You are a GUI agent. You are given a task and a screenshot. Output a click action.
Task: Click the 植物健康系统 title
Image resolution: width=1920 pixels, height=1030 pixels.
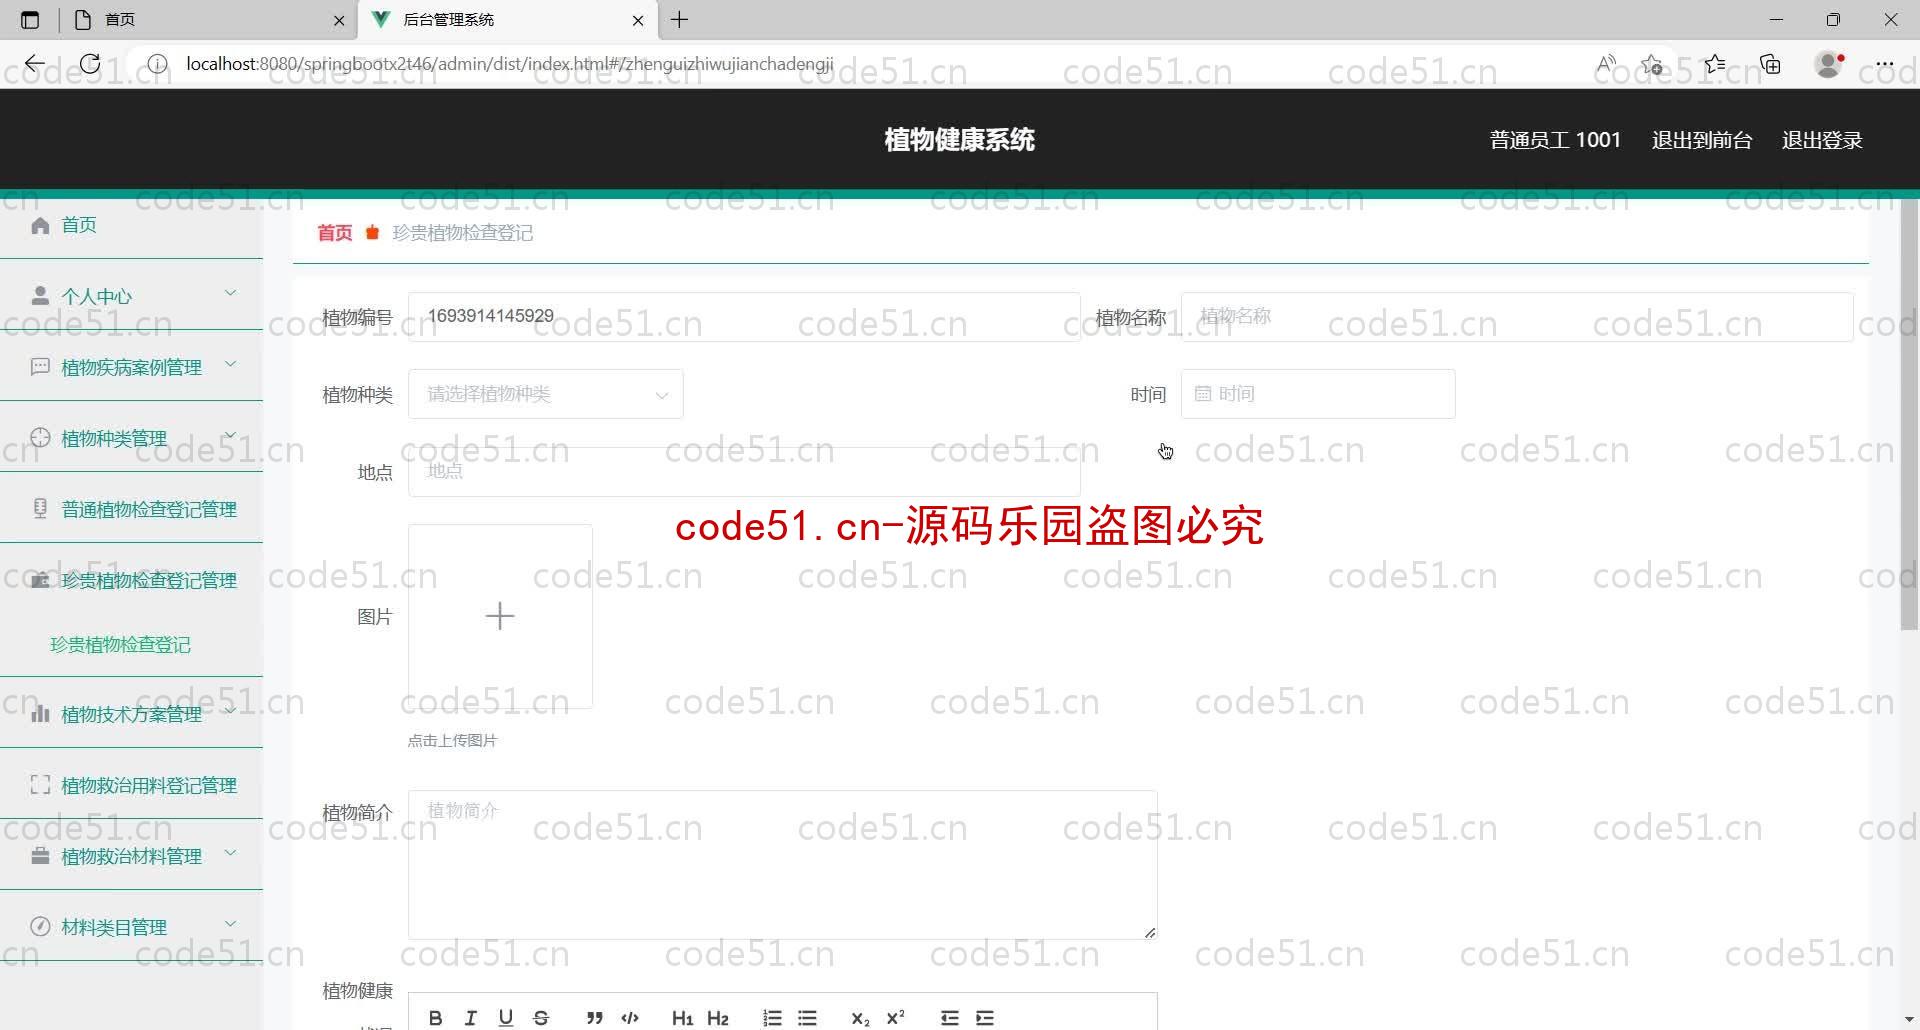959,140
